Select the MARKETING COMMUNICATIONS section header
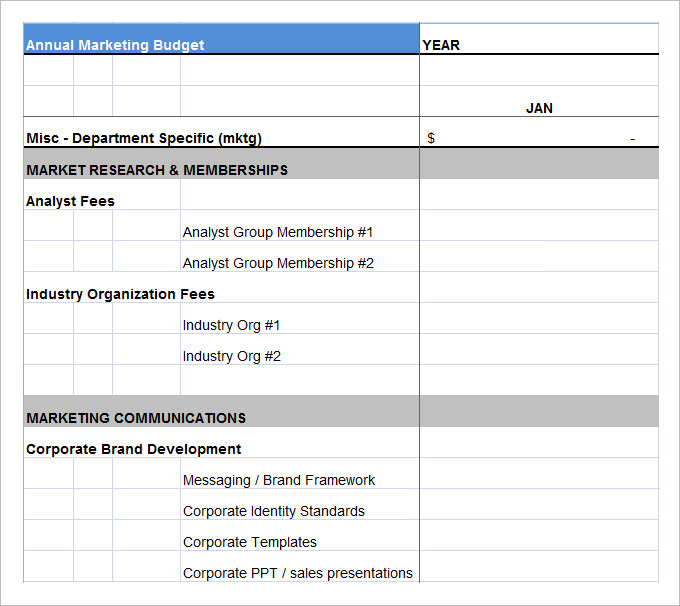The image size is (680, 606). [136, 418]
